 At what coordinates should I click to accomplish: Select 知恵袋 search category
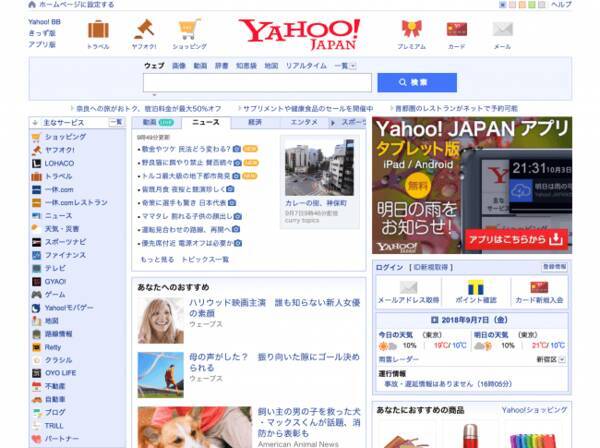246,66
